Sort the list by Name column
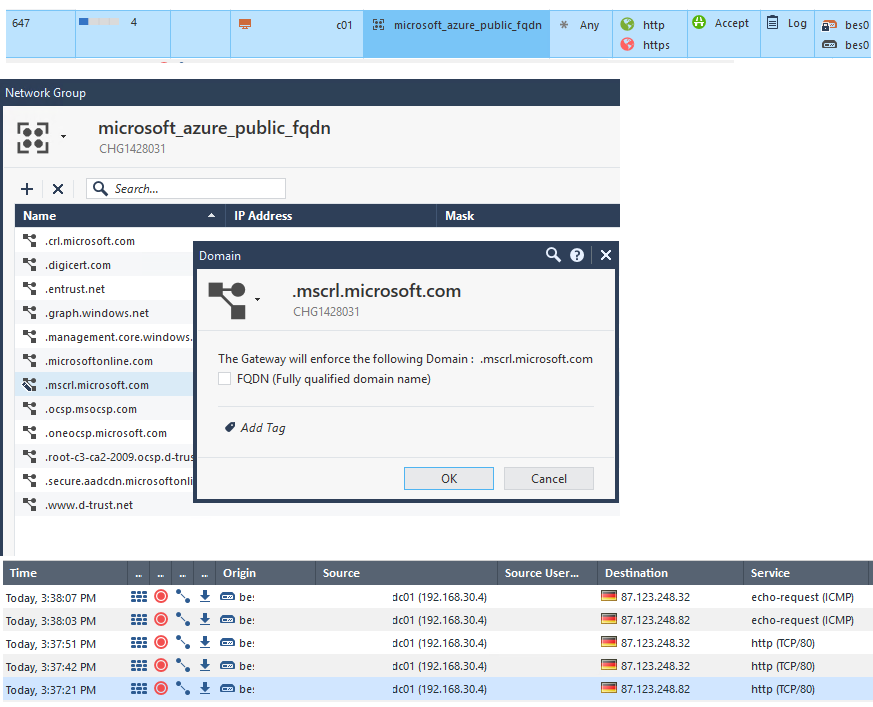Image resolution: width=873 pixels, height=707 pixels. 120,215
